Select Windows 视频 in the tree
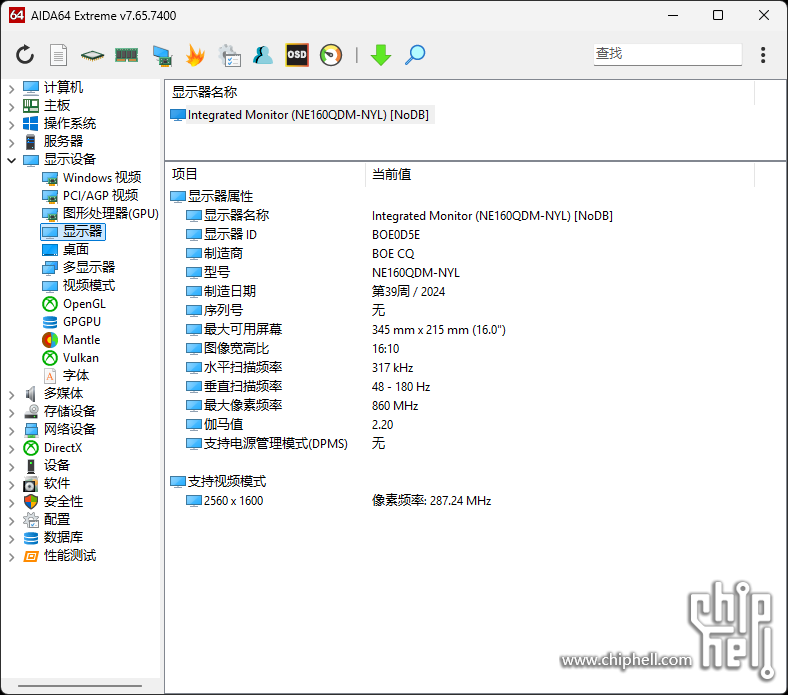Screen dimensions: 788x695 [x=102, y=177]
